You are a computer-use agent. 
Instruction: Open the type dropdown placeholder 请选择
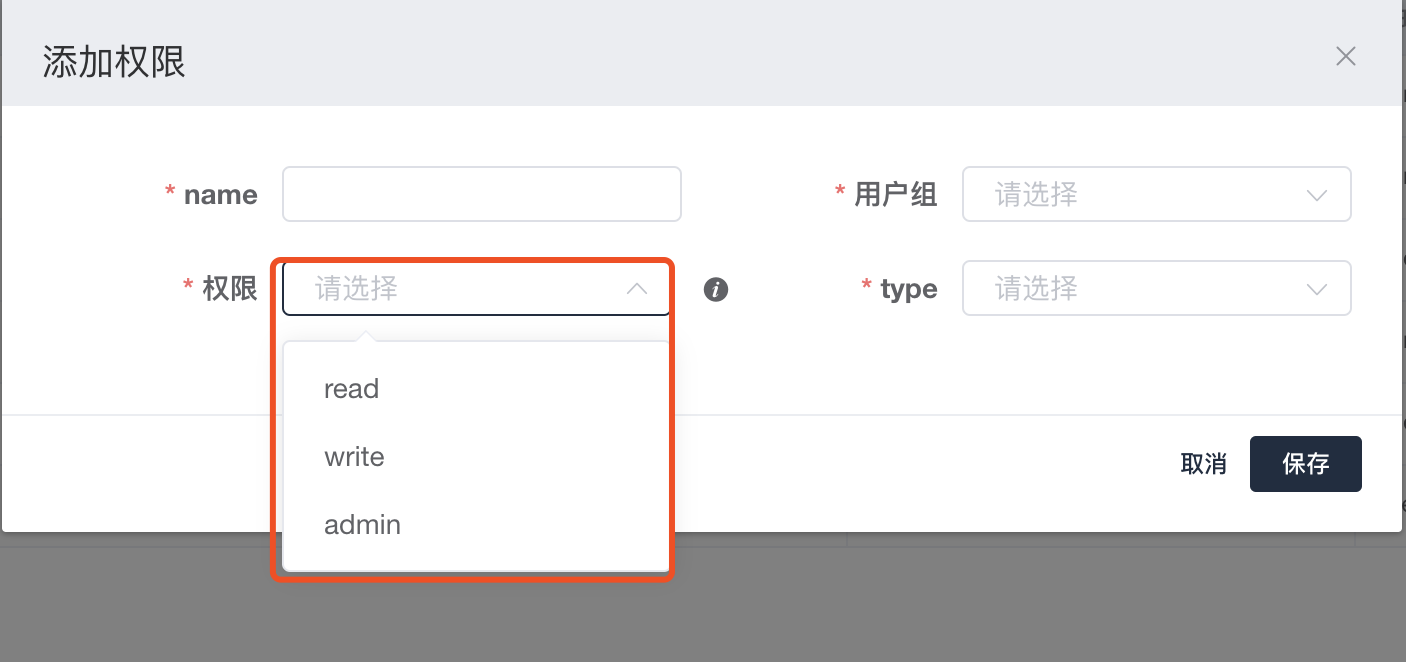[1036, 289]
